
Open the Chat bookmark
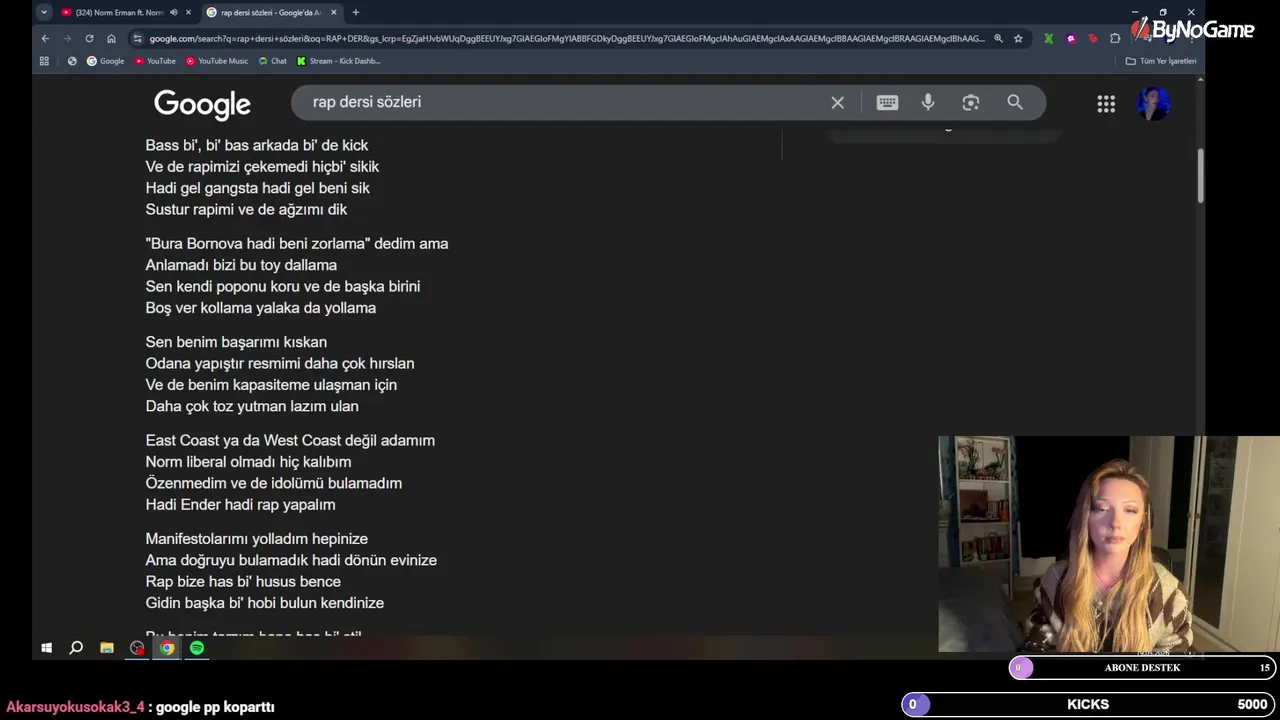[272, 61]
